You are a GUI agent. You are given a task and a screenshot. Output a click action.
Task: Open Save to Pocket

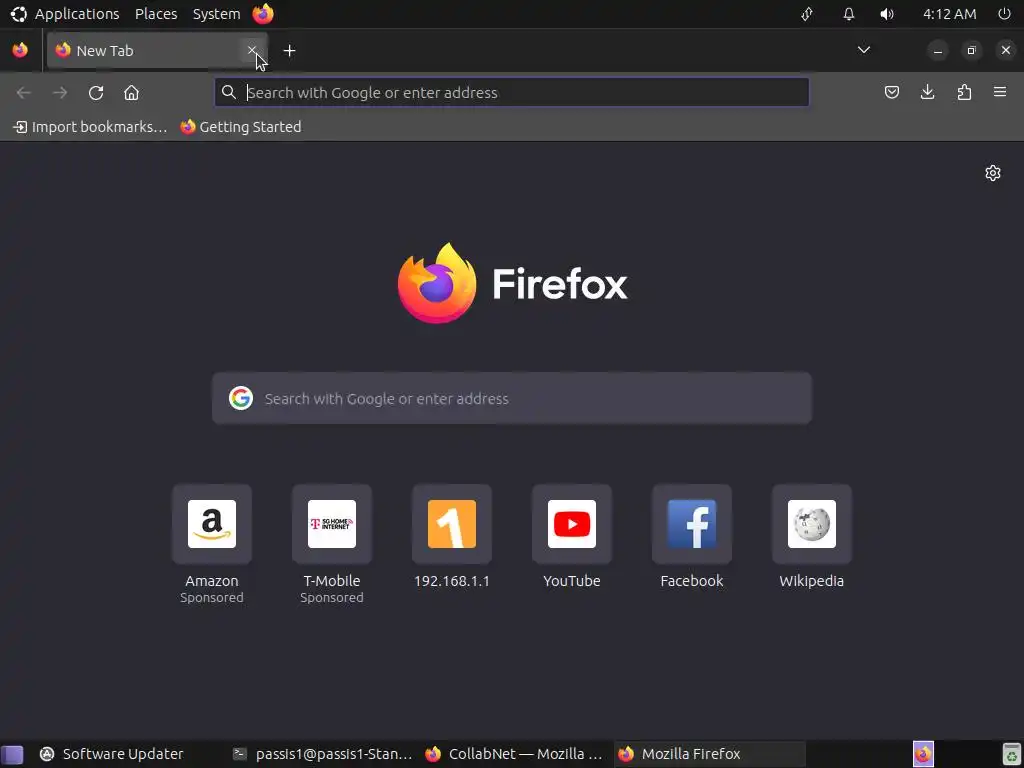[x=891, y=93]
